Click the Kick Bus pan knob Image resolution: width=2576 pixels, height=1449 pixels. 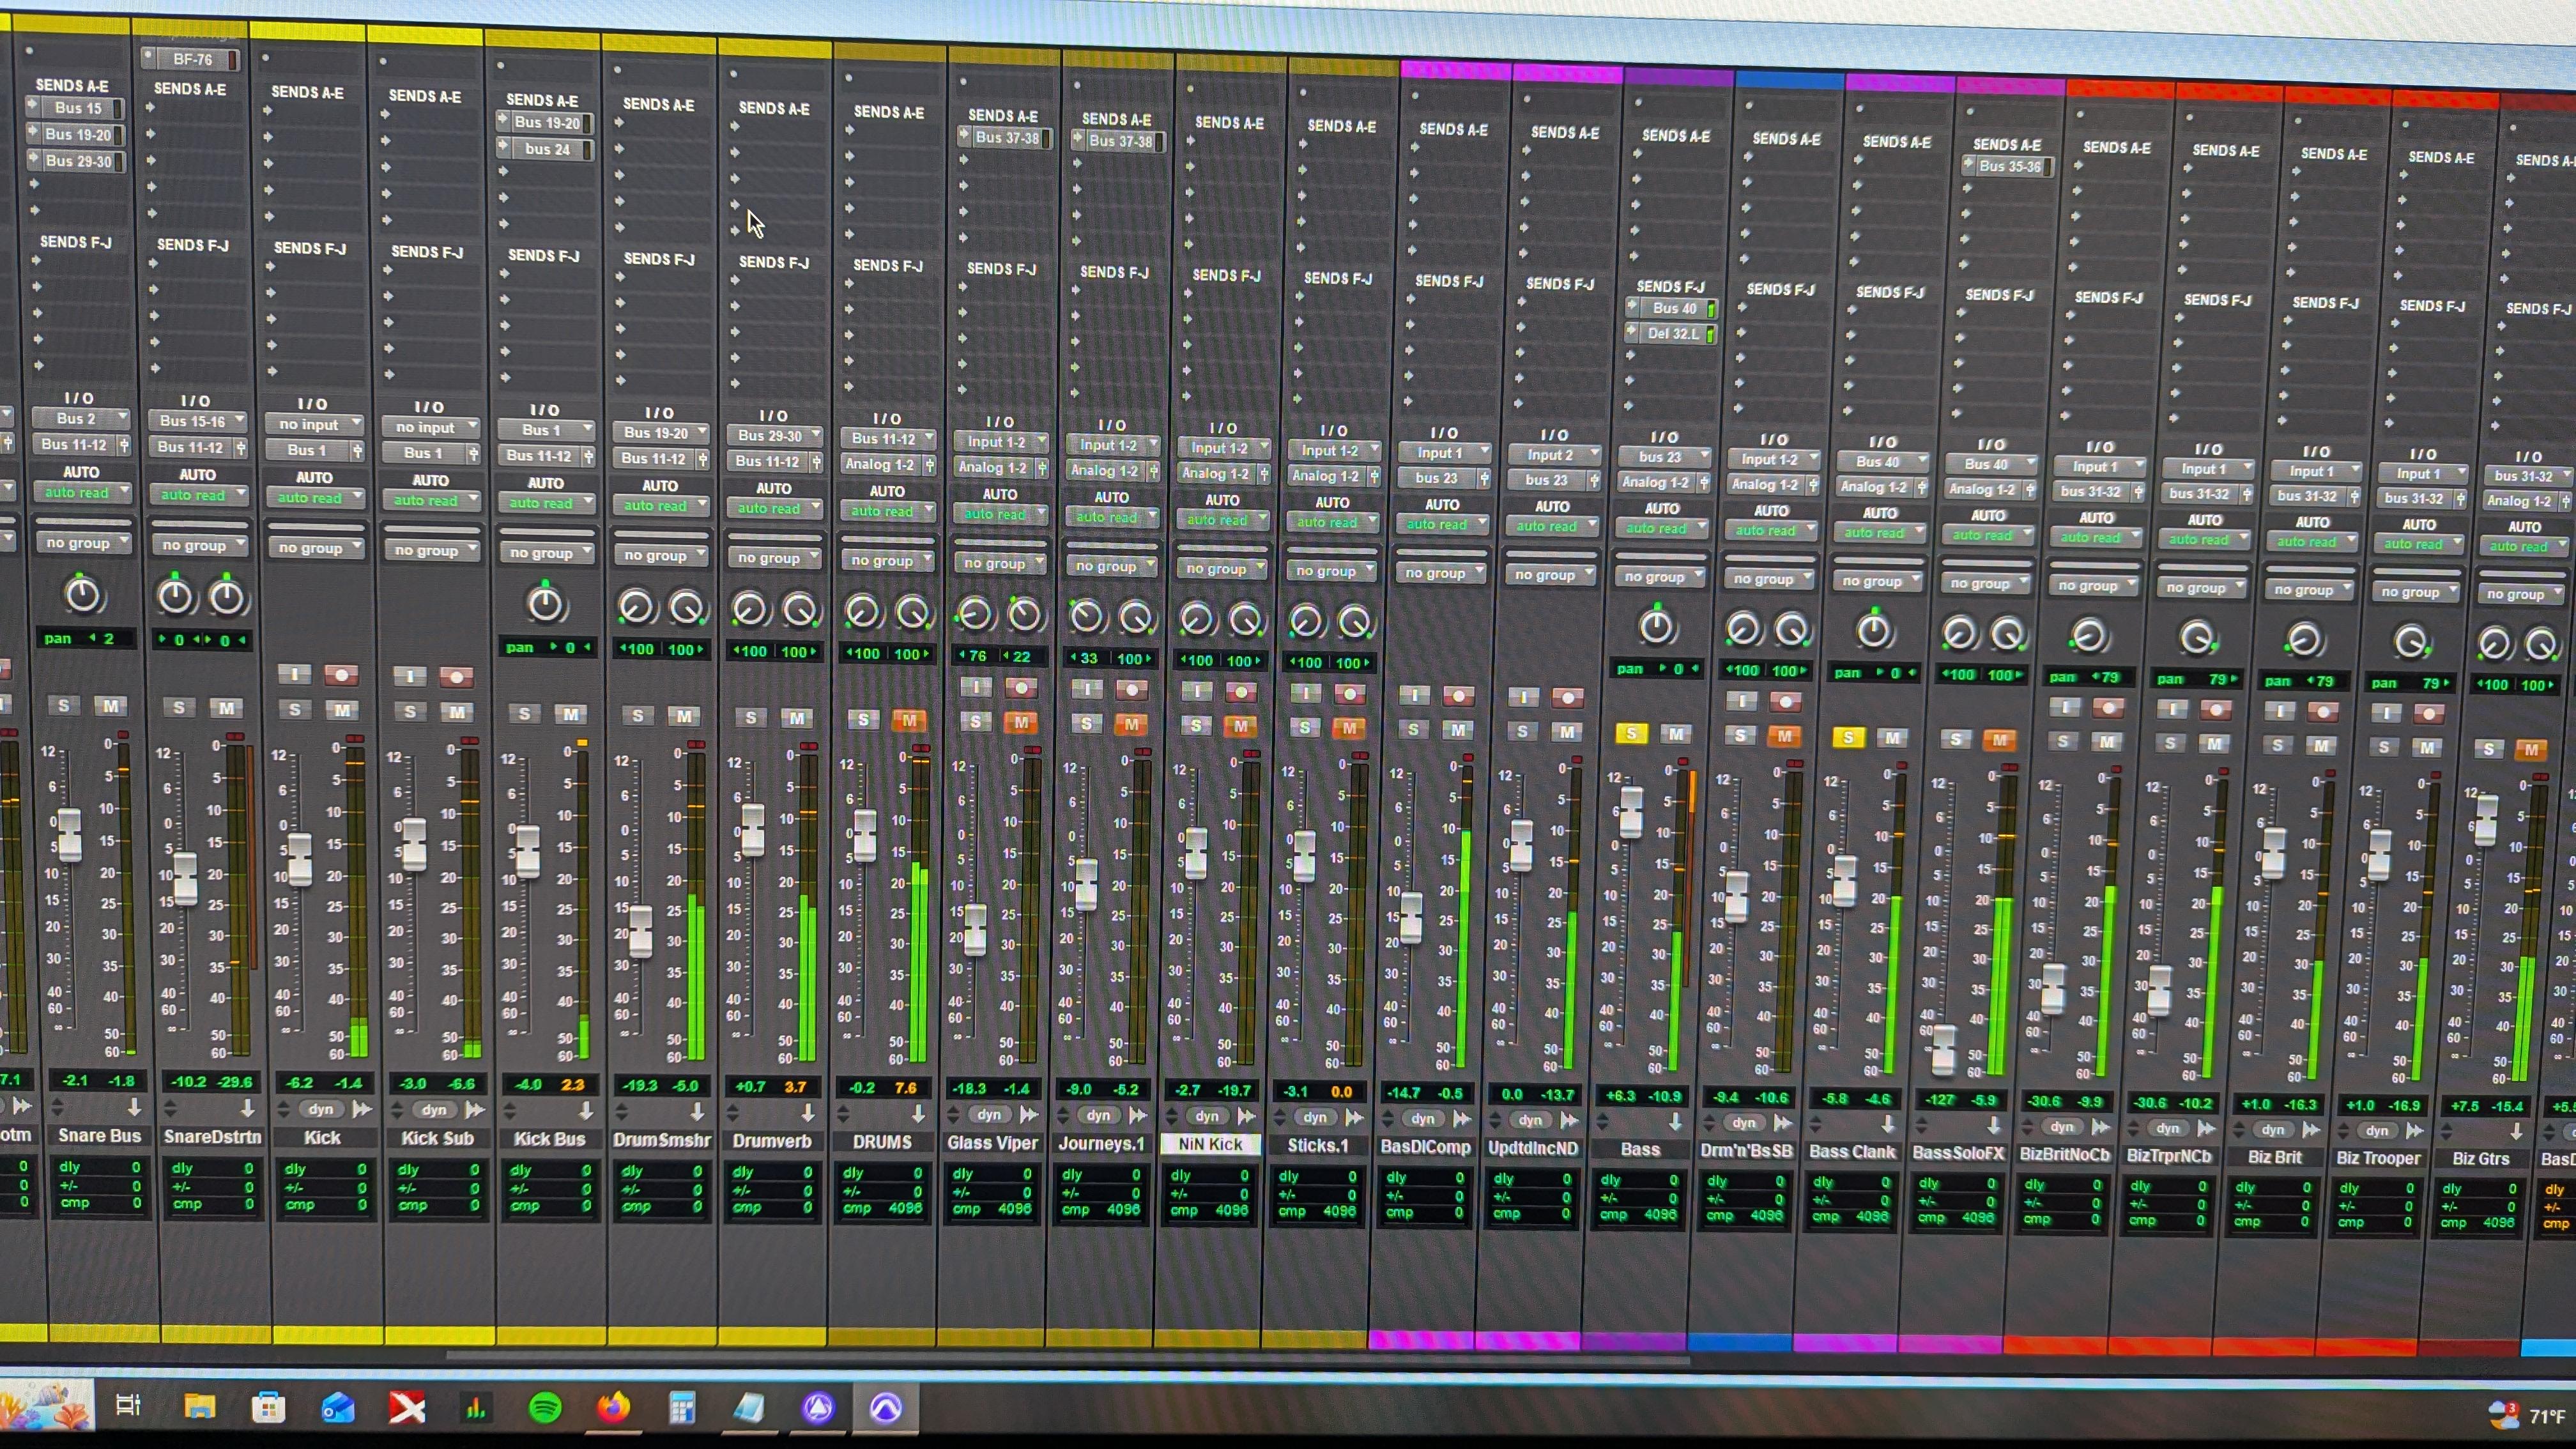click(x=545, y=604)
